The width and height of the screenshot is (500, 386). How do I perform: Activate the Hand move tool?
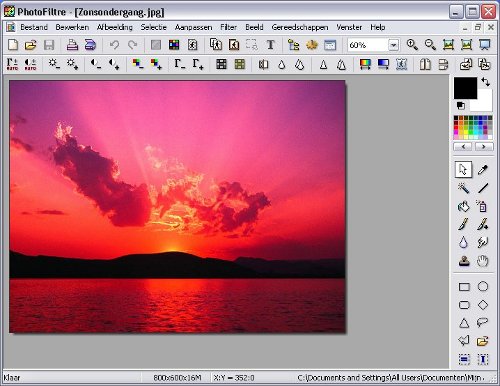482,261
